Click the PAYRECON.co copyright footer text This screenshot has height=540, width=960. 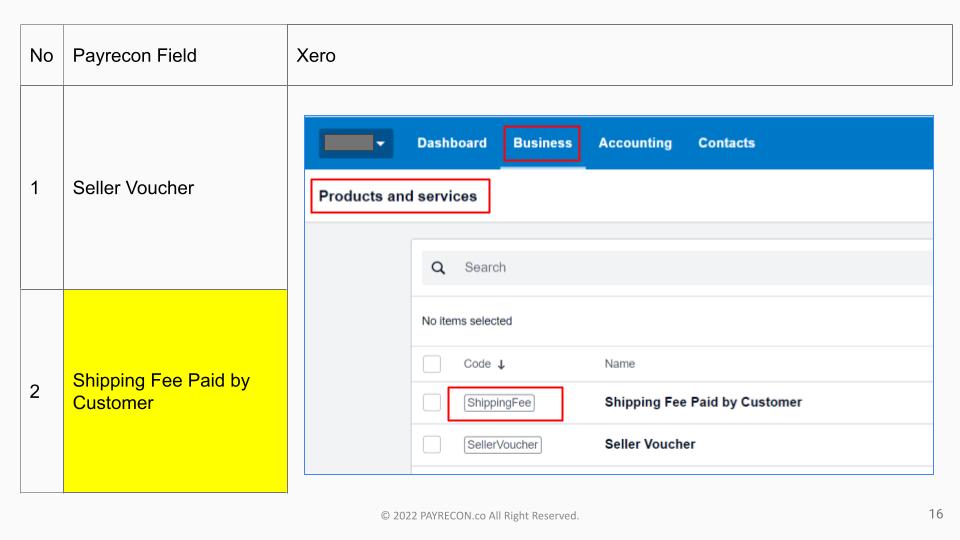(x=479, y=516)
